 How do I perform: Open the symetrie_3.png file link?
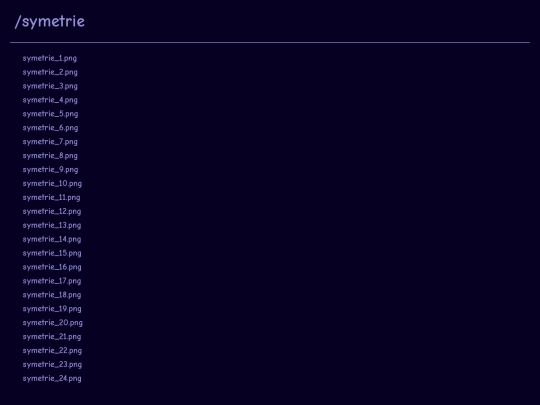[50, 86]
